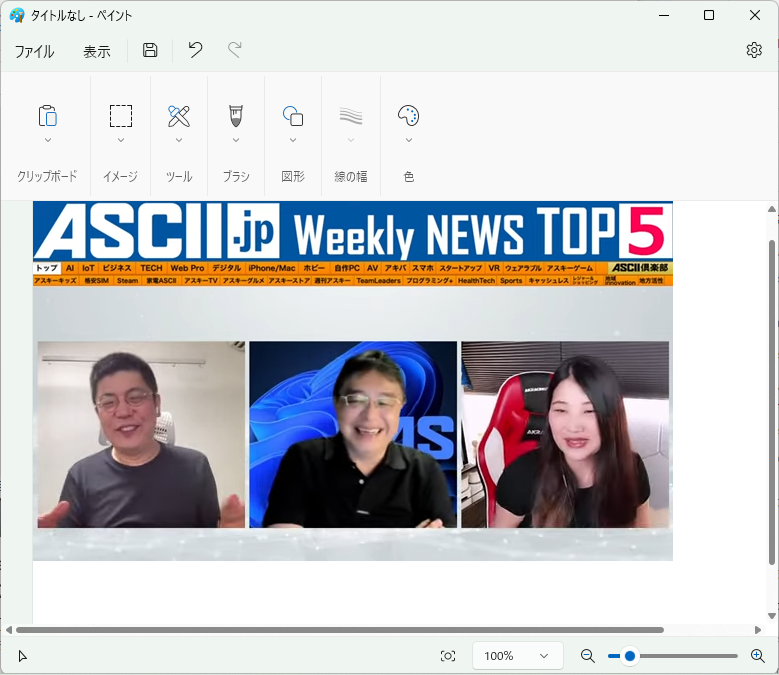Click the zoom in plus button
779x675 pixels.
[x=757, y=656]
